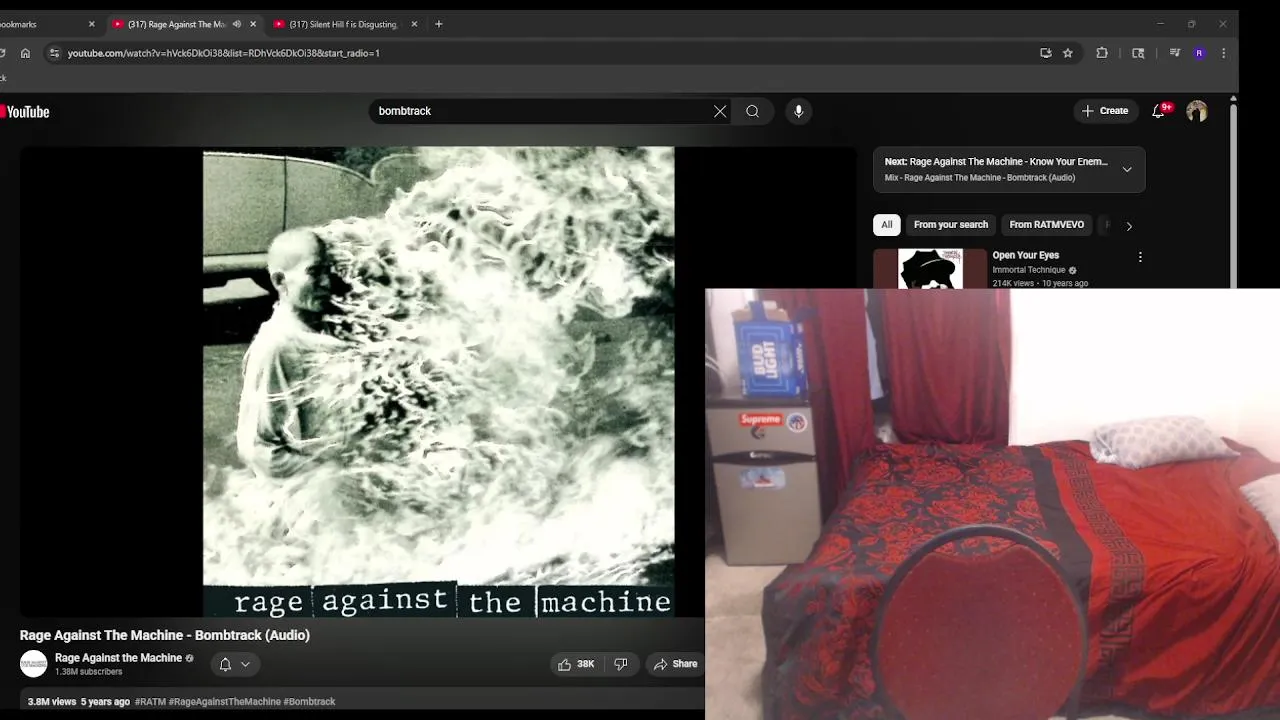Bookmark this page with star icon
The height and width of the screenshot is (720, 1280).
click(1068, 53)
